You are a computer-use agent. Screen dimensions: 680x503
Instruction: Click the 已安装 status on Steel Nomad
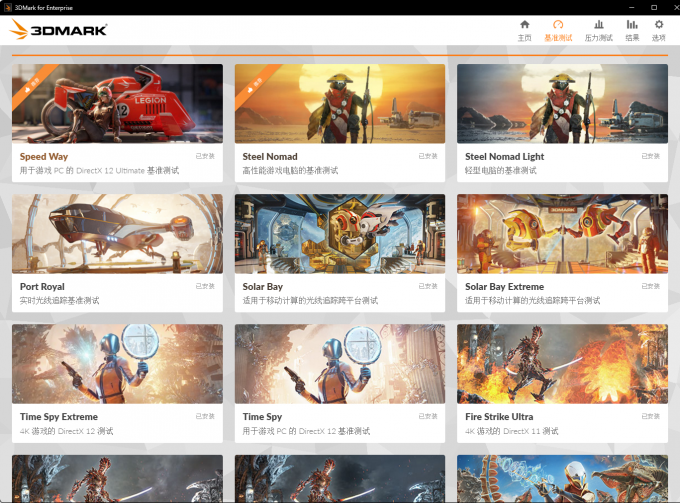click(x=428, y=156)
